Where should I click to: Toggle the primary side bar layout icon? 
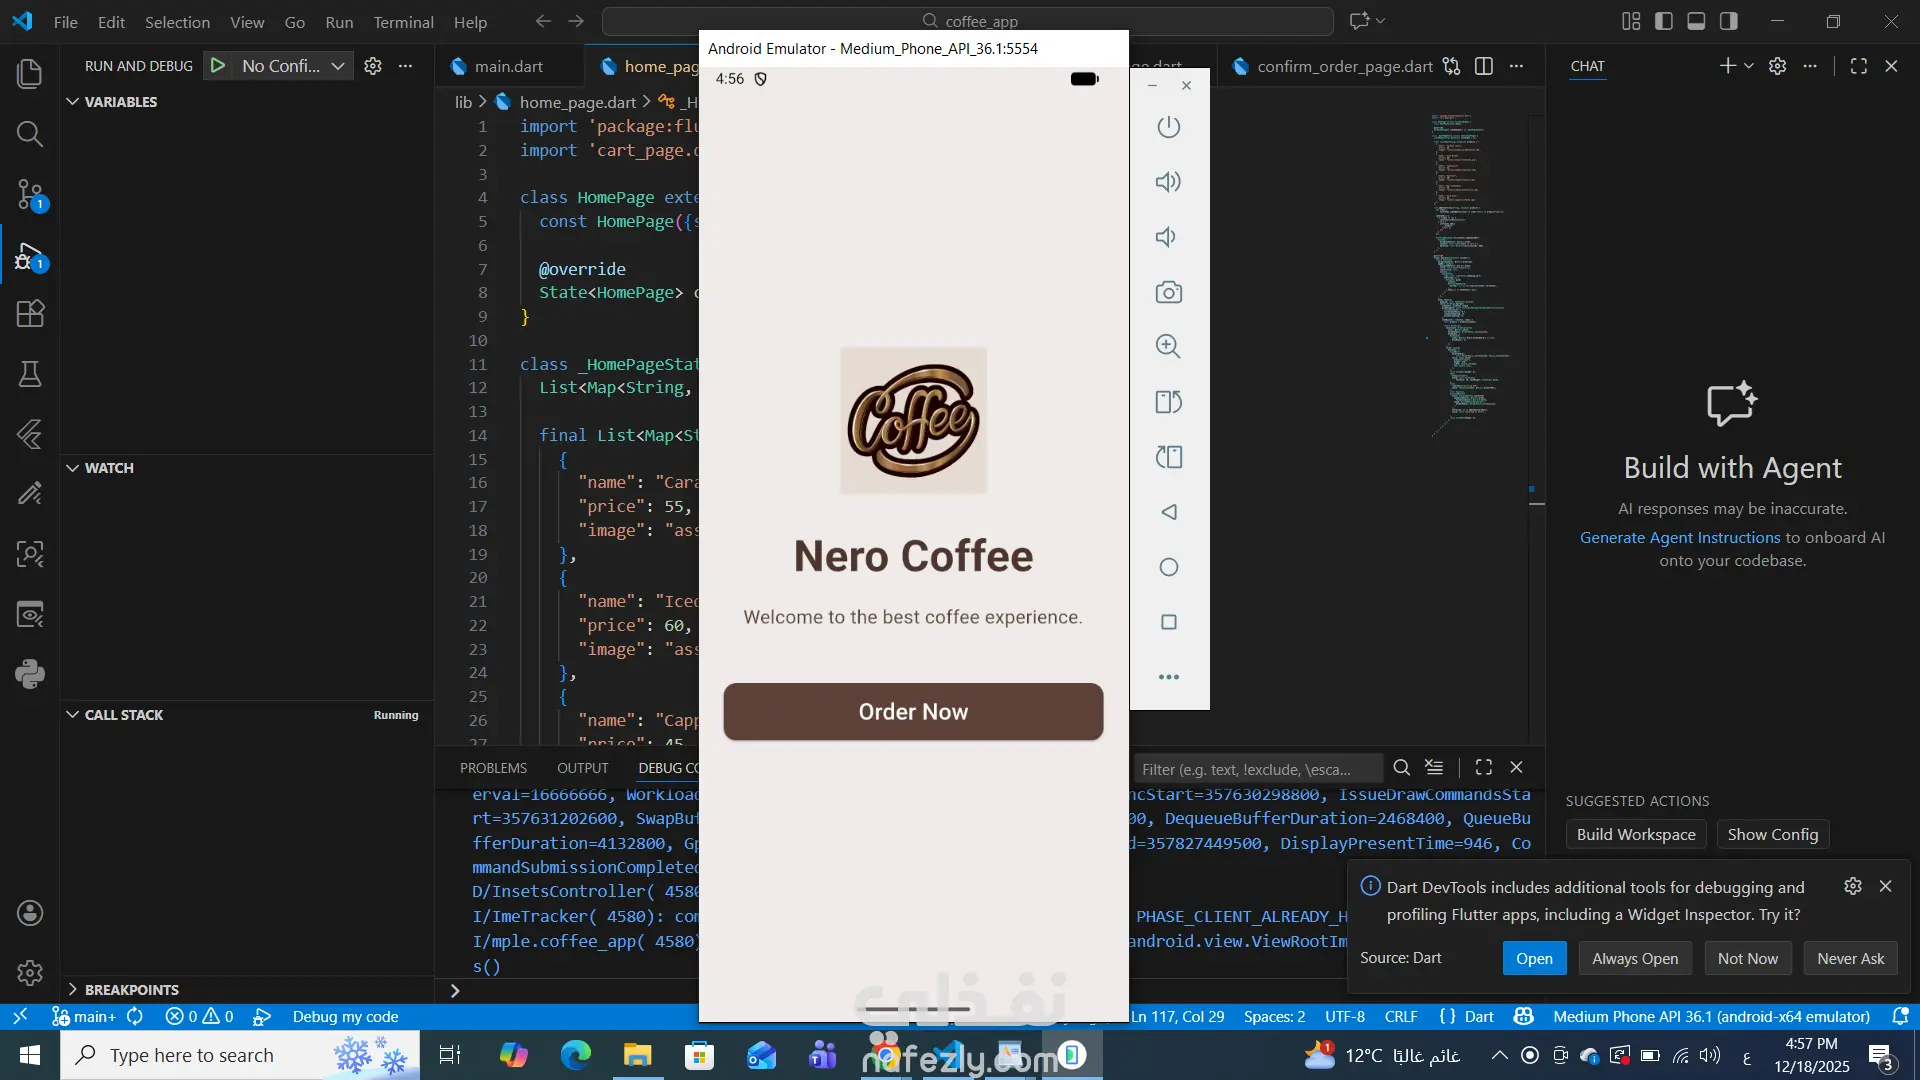pos(1664,21)
